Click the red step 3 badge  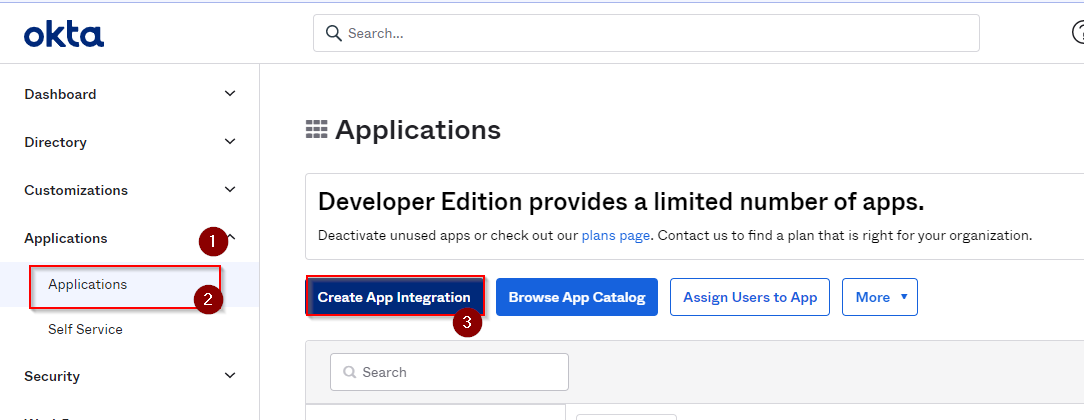coord(468,322)
